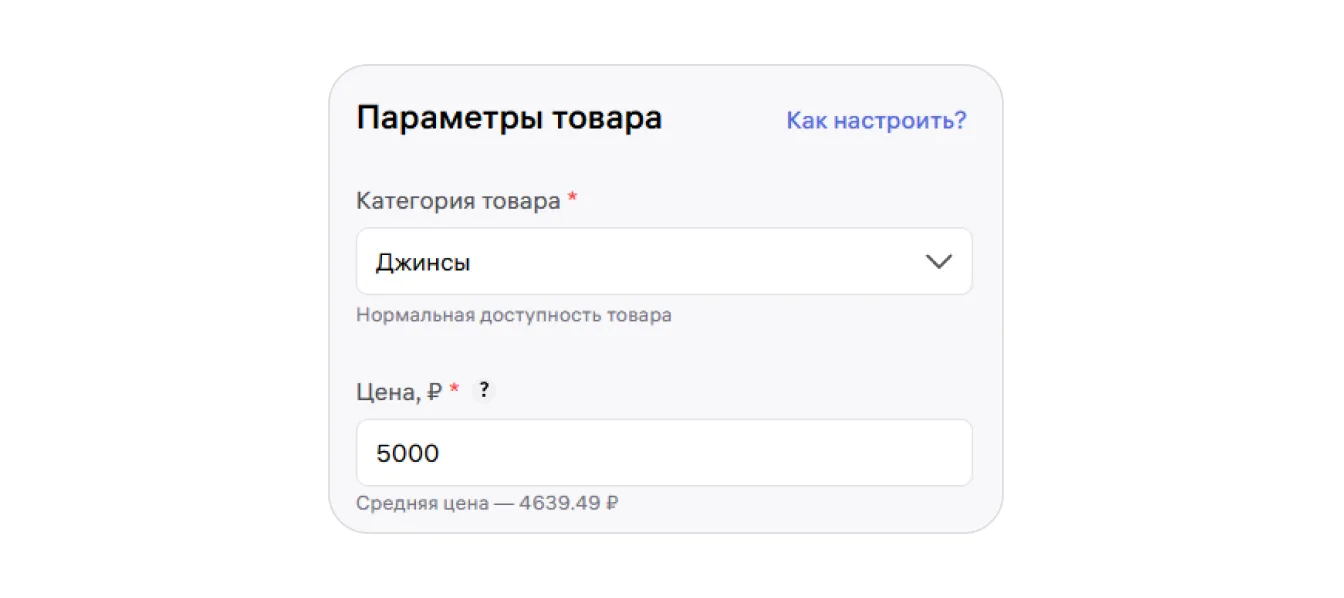
Task: Expand the Категория товара dropdown chevron
Action: click(938, 262)
